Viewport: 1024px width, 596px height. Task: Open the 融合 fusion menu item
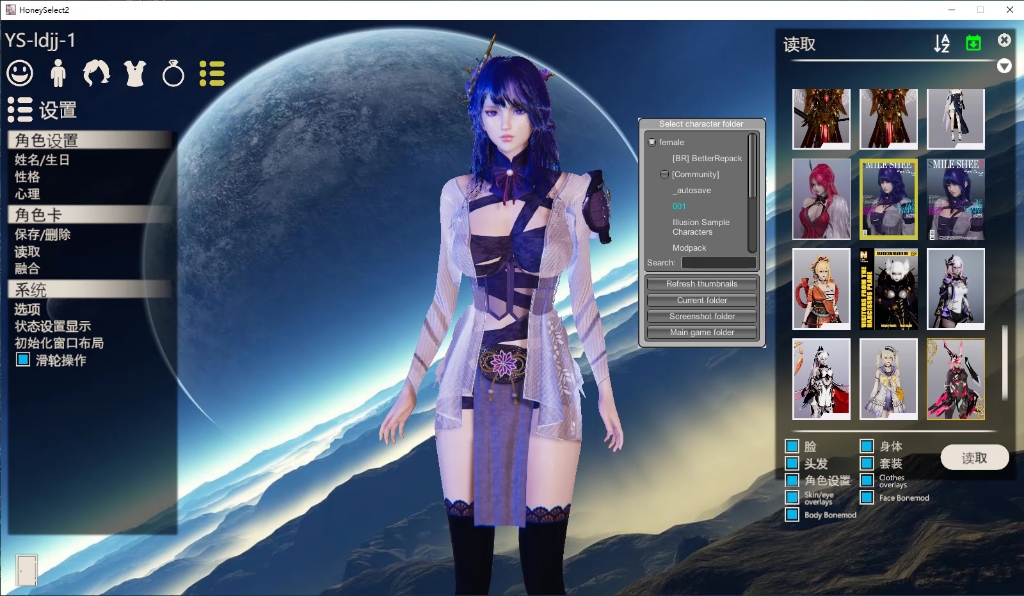coord(27,268)
